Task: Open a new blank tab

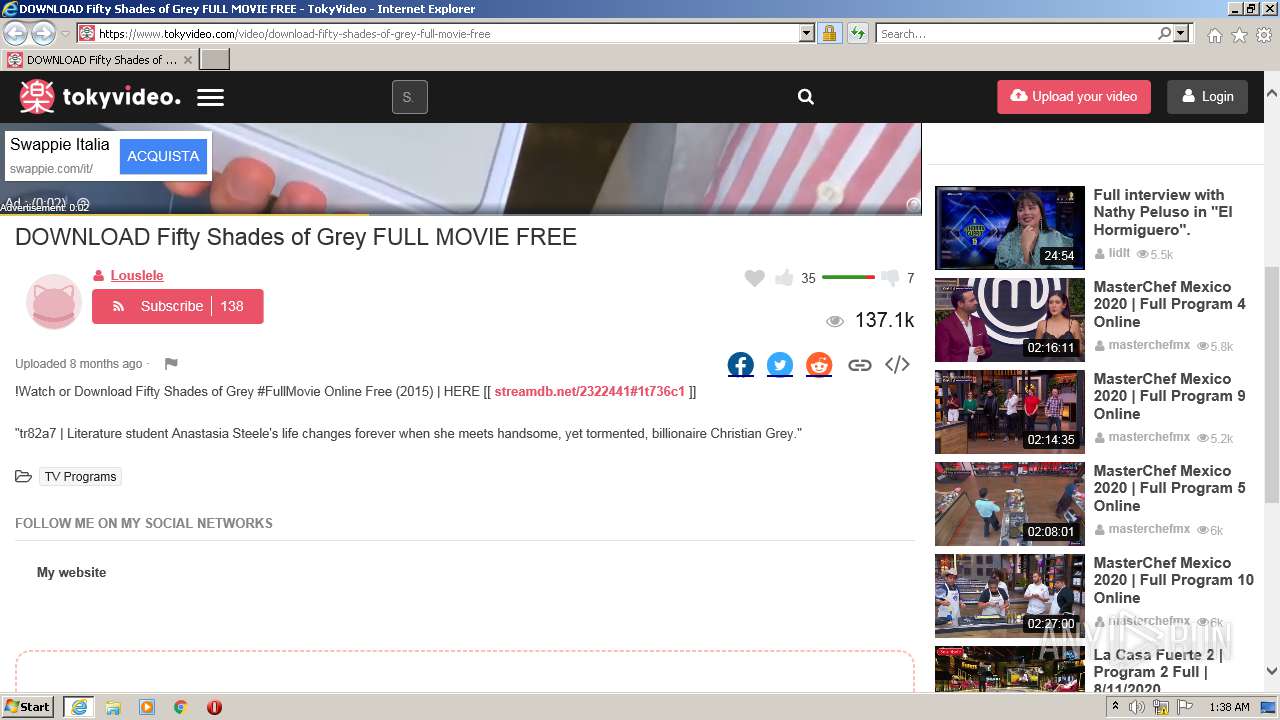Action: coord(215,60)
